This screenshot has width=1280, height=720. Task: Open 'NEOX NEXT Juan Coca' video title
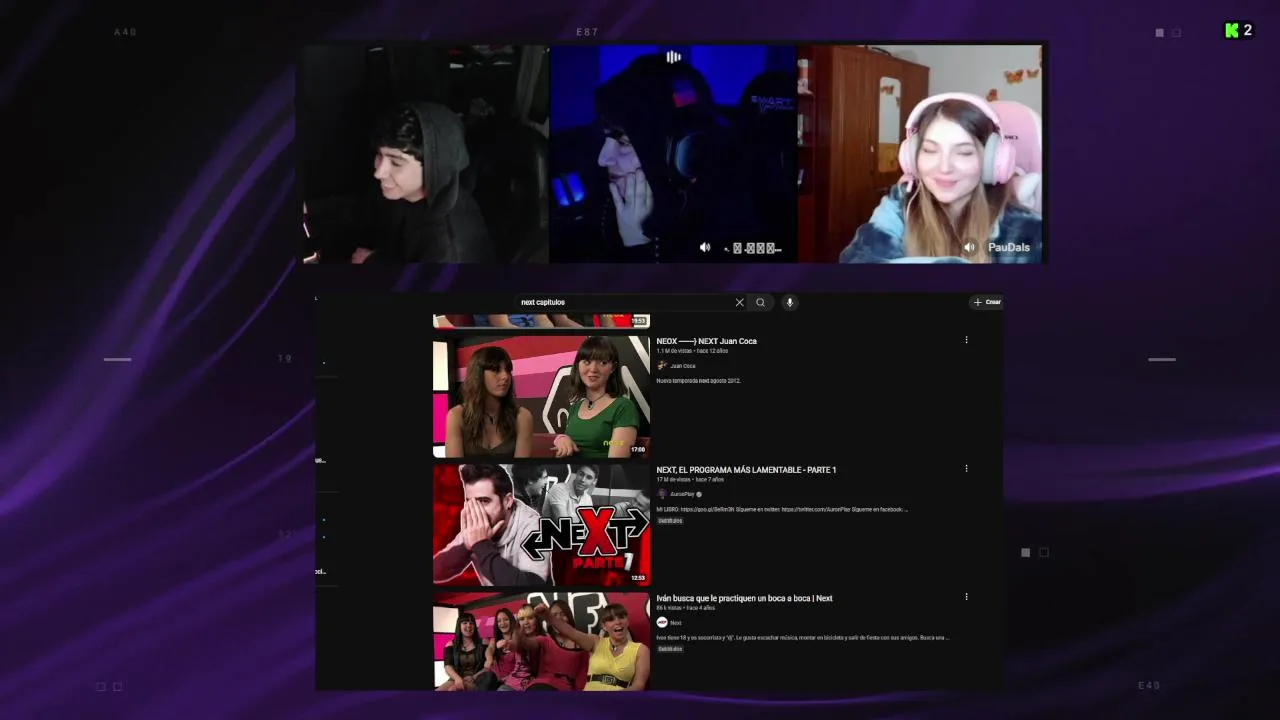click(x=706, y=341)
